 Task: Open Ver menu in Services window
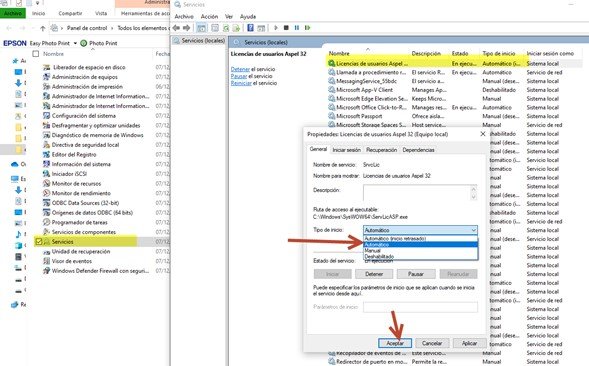(x=229, y=17)
